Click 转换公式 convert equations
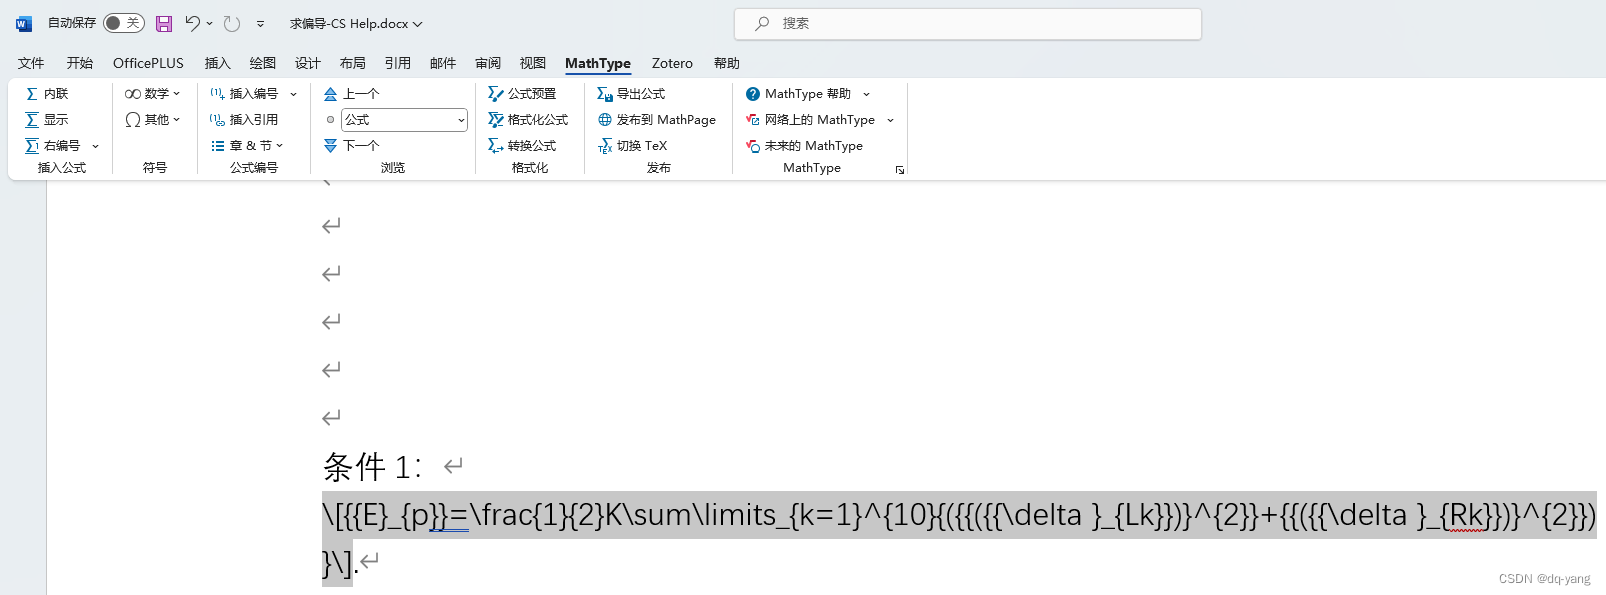The width and height of the screenshot is (1606, 595). (522, 145)
